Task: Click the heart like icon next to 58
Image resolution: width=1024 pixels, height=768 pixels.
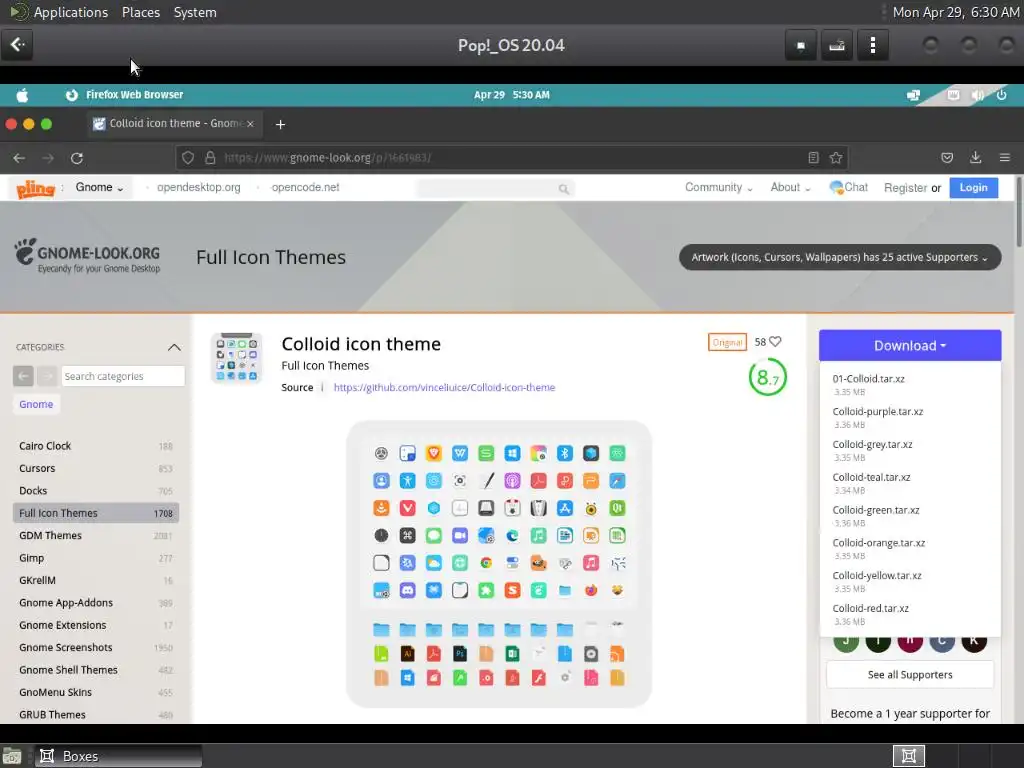Action: (x=775, y=342)
